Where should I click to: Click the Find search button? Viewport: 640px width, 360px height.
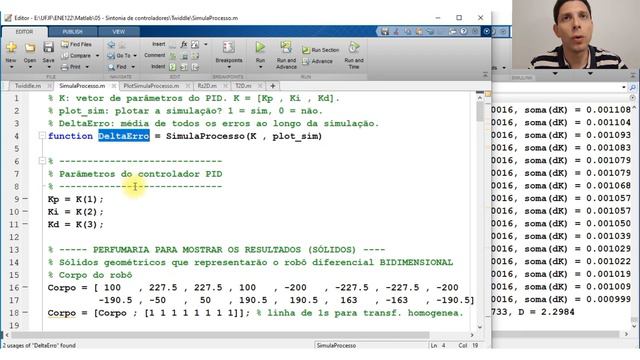[x=117, y=67]
